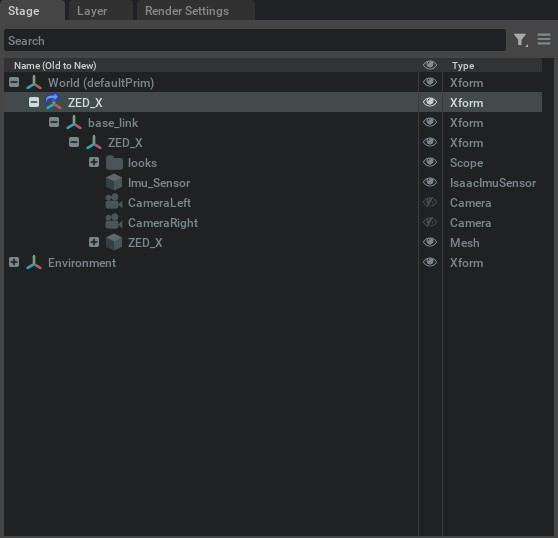
Task: Click the CameraRight camera icon
Action: pos(114,222)
